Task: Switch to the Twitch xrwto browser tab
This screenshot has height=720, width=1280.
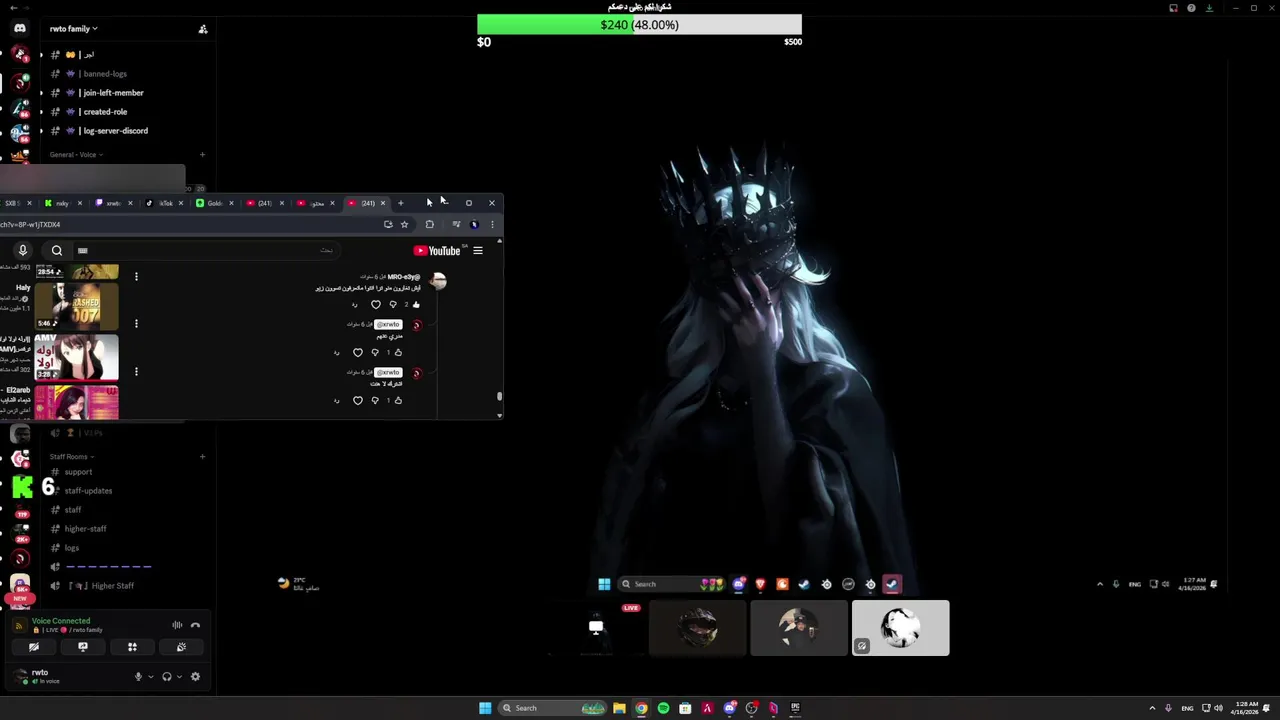Action: pyautogui.click(x=113, y=203)
